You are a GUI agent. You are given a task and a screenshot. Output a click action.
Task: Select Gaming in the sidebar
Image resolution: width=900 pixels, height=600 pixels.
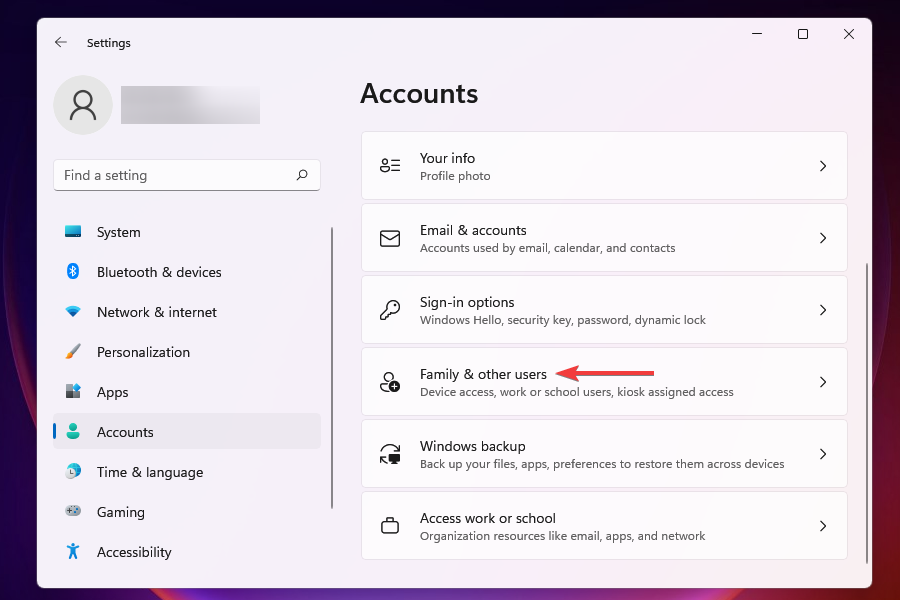[120, 512]
